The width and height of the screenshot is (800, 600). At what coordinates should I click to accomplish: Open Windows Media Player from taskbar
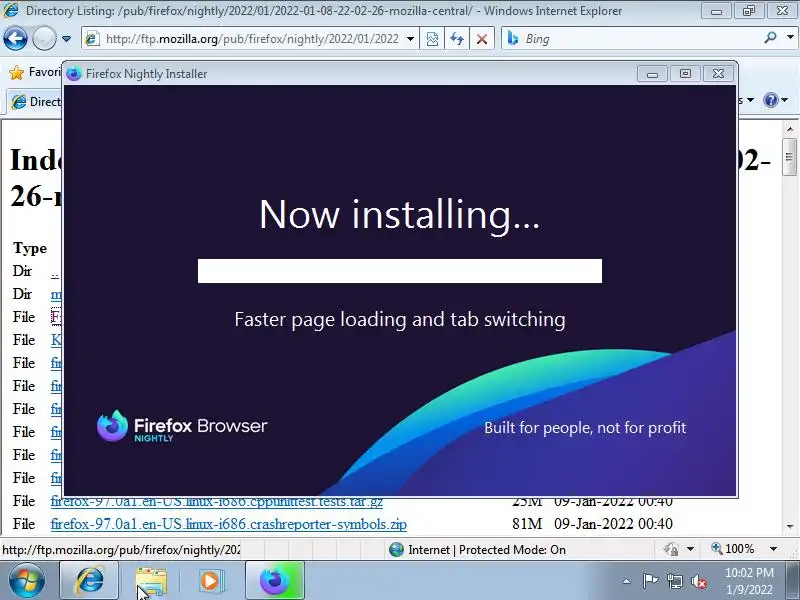210,581
